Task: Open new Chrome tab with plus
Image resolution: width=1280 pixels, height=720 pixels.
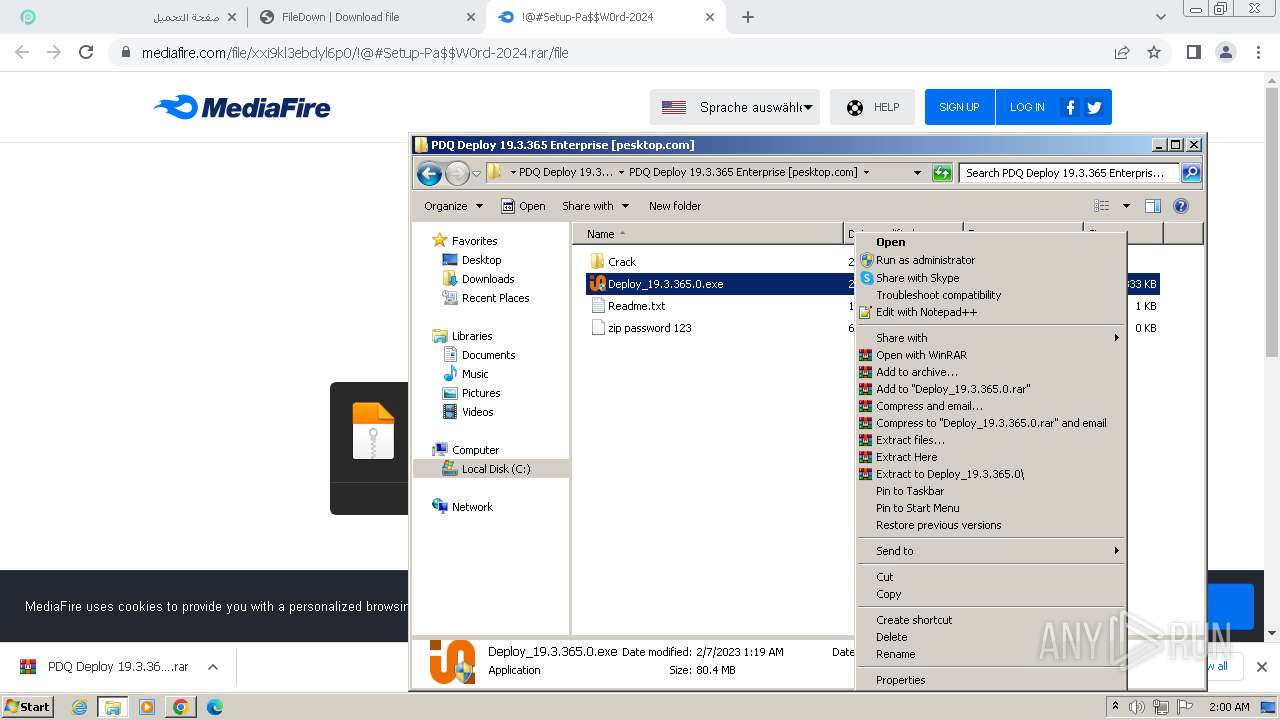Action: (748, 17)
